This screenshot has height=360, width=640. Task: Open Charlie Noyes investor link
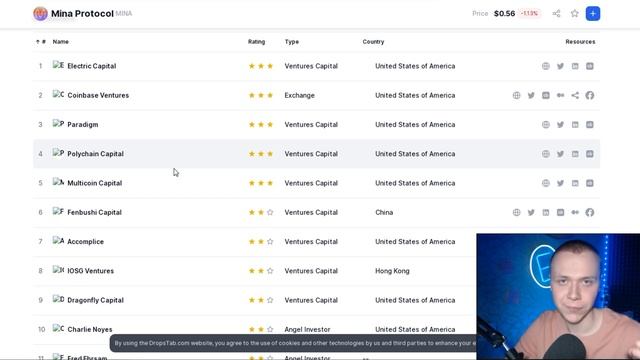pyautogui.click(x=89, y=329)
